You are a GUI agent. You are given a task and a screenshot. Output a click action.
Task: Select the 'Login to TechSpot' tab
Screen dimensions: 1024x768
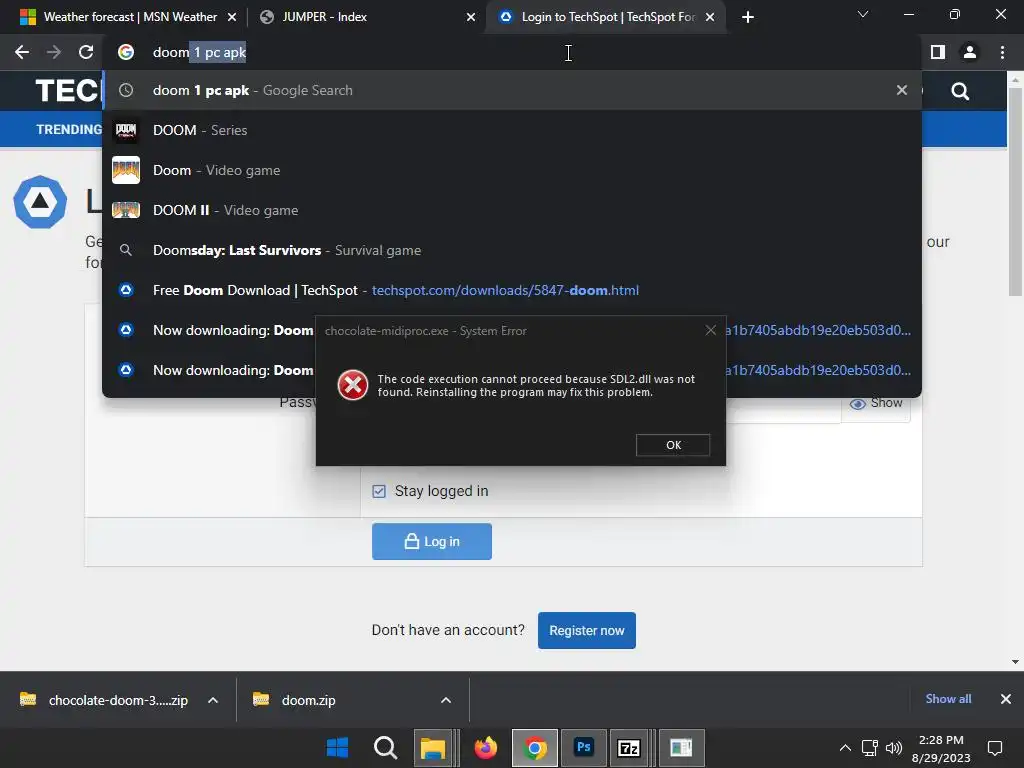(x=606, y=17)
